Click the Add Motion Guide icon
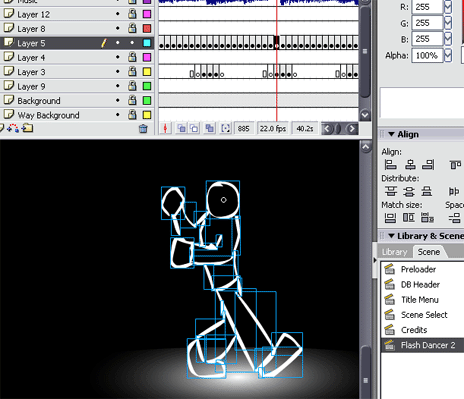 pos(13,128)
